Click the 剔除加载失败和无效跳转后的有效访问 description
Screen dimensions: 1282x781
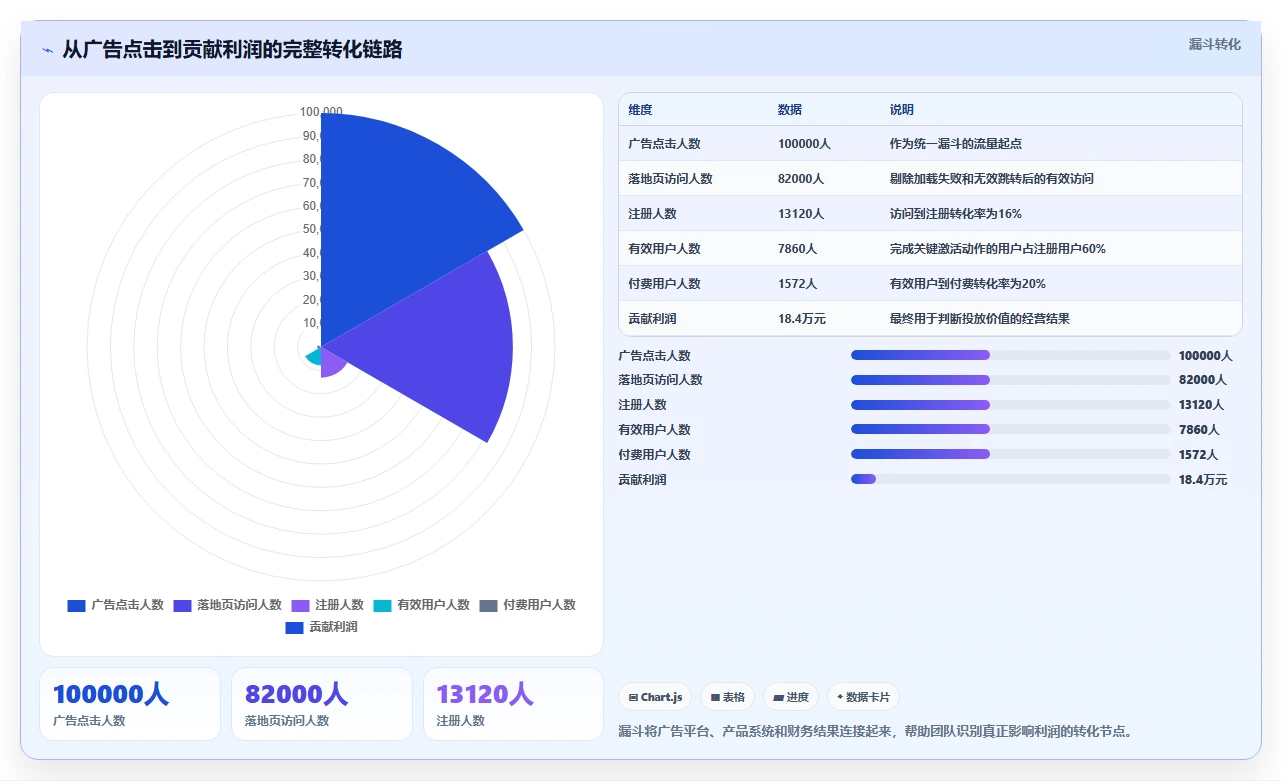pyautogui.click(x=992, y=179)
